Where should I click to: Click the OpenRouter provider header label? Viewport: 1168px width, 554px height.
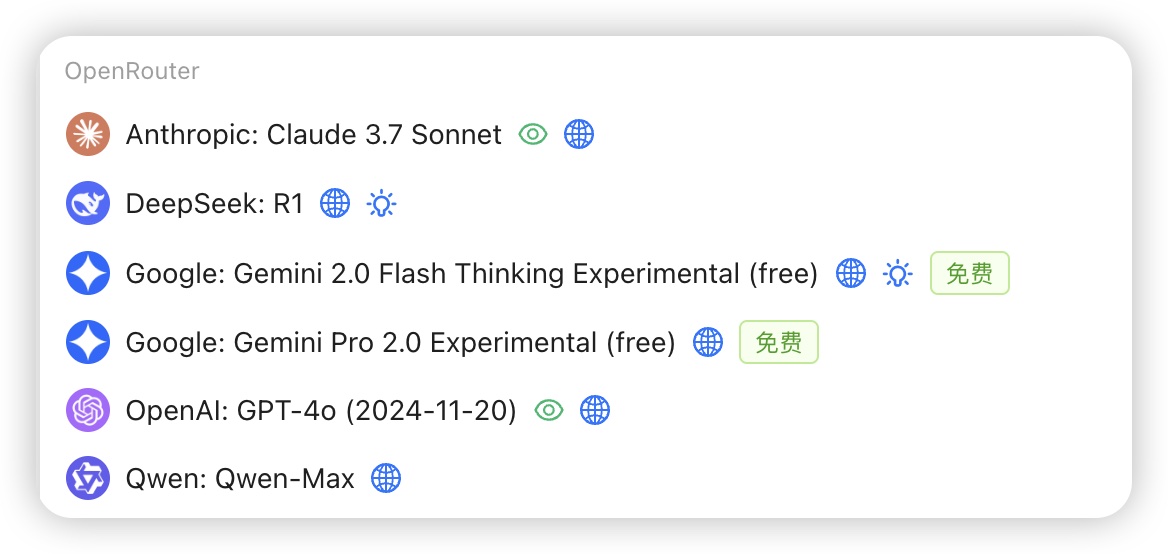tap(132, 71)
